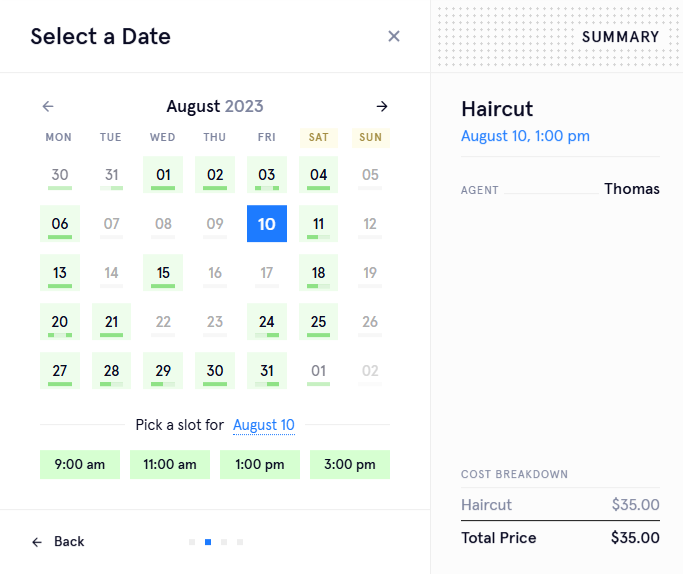The image size is (683, 574).
Task: Go to next month arrow
Action: pos(382,106)
